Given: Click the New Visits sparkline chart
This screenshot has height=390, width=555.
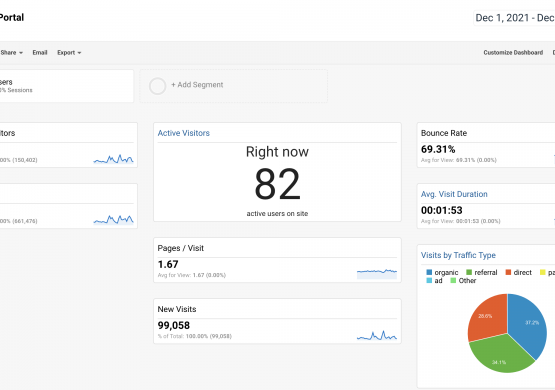Looking at the screenshot, I should [377, 335].
